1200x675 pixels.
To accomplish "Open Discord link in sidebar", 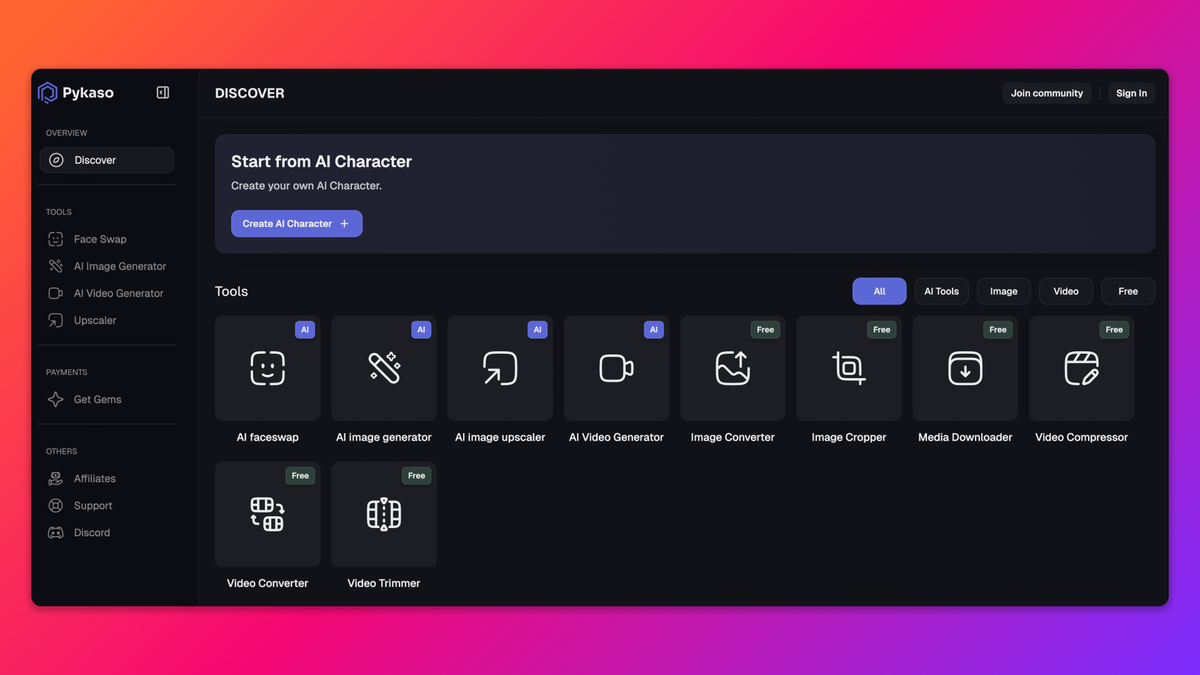I will 91,533.
